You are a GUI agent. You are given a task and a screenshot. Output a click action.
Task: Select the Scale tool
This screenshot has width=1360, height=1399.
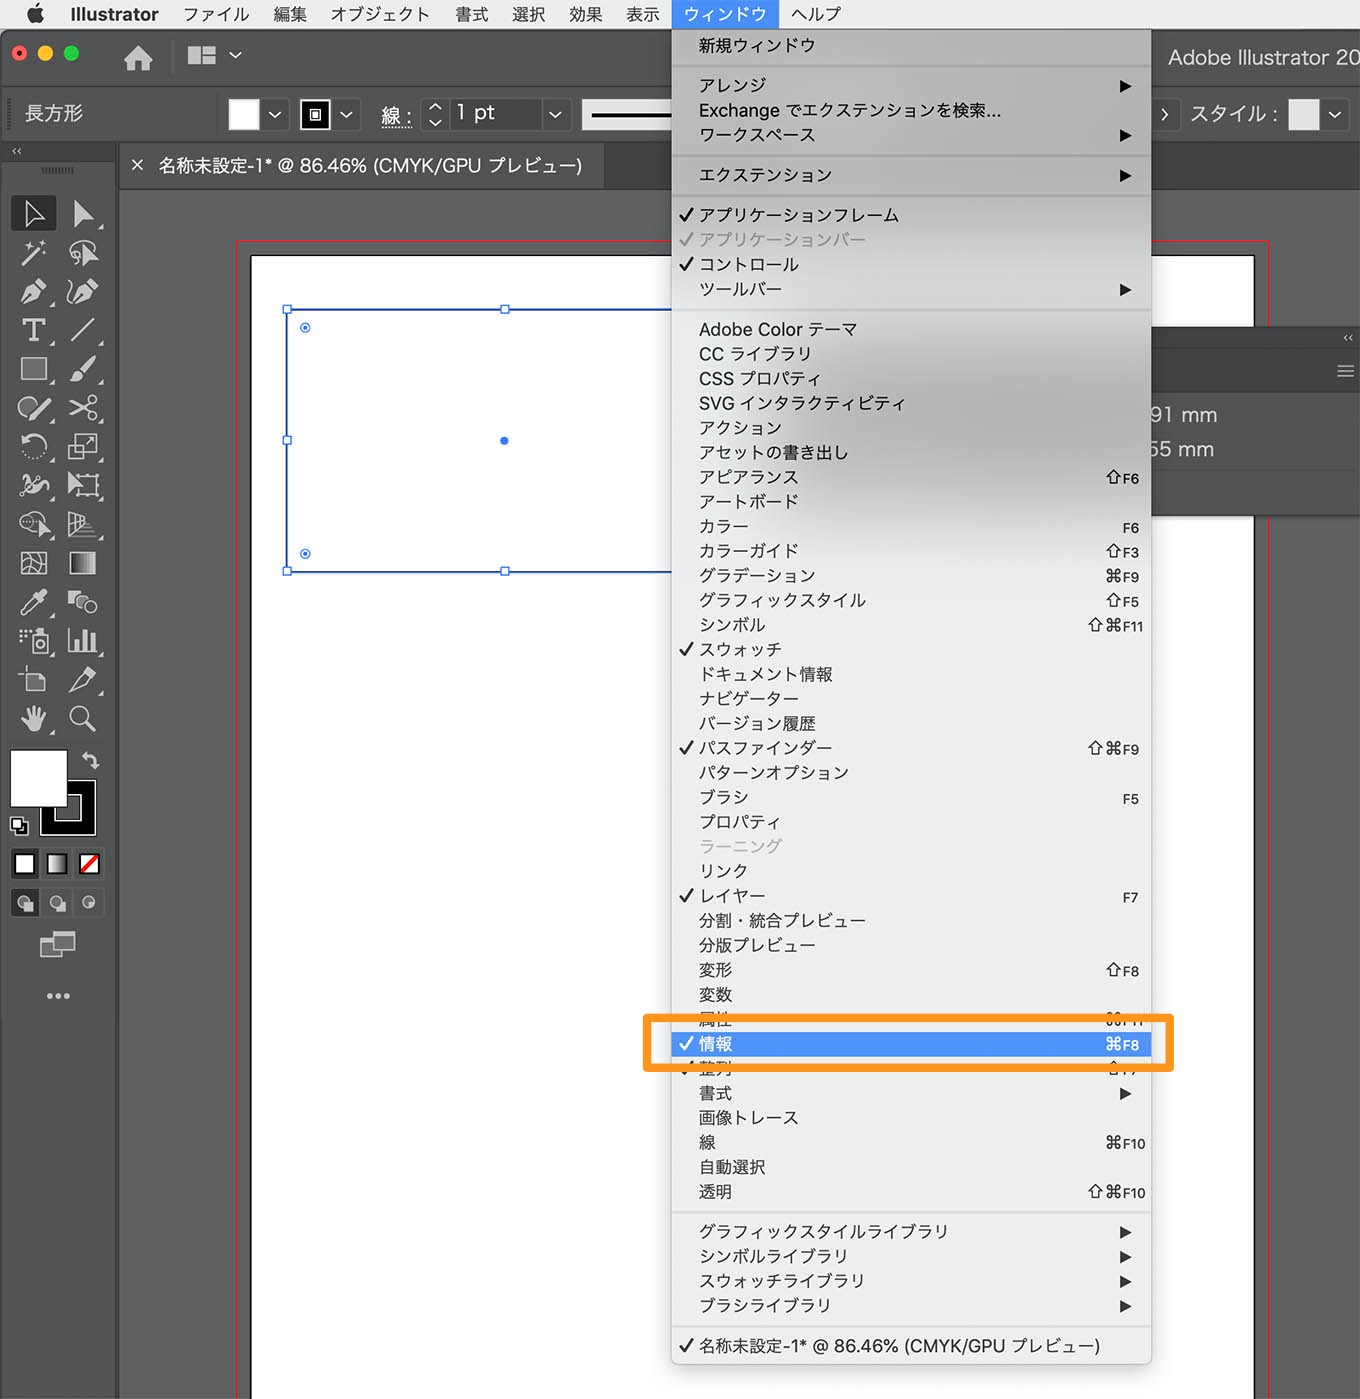coord(83,447)
